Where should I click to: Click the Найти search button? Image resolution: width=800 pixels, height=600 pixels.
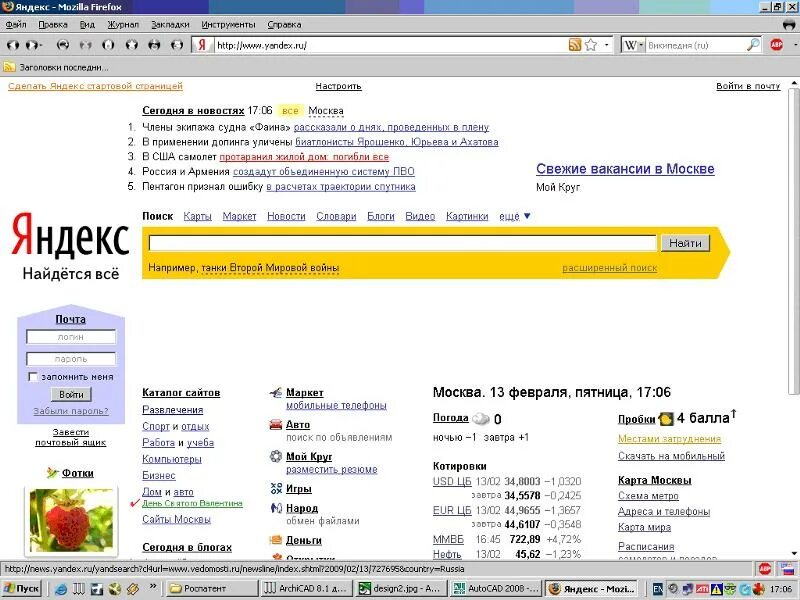[685, 243]
